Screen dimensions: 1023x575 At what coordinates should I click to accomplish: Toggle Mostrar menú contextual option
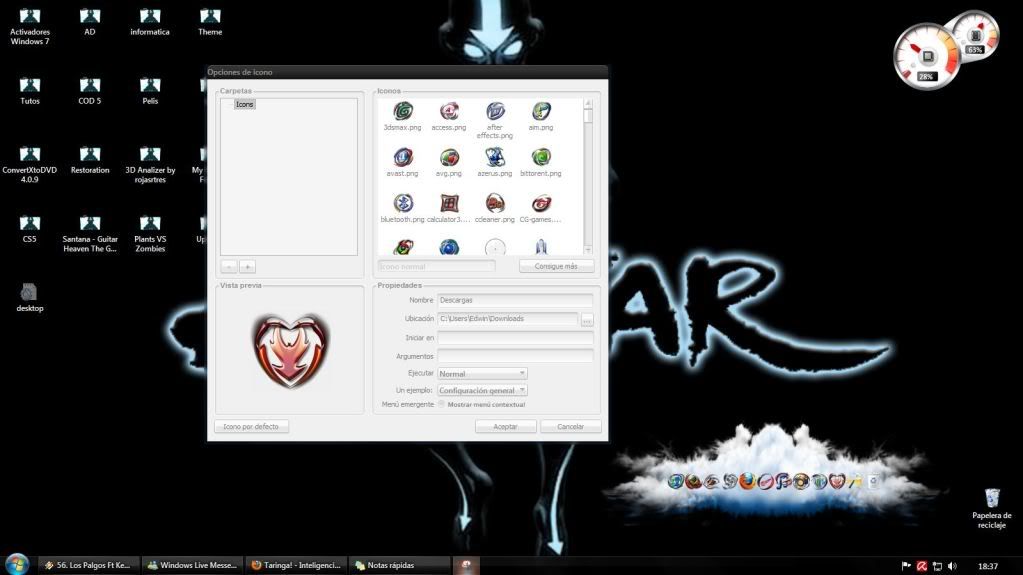tap(442, 404)
